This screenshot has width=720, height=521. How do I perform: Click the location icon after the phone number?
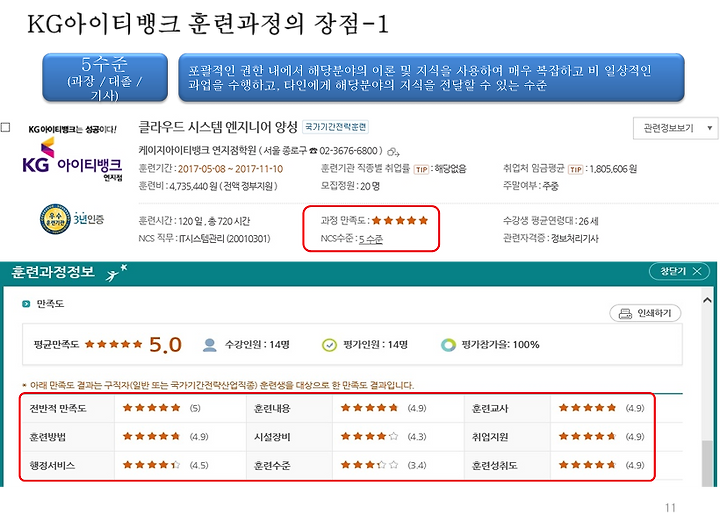(x=393, y=151)
